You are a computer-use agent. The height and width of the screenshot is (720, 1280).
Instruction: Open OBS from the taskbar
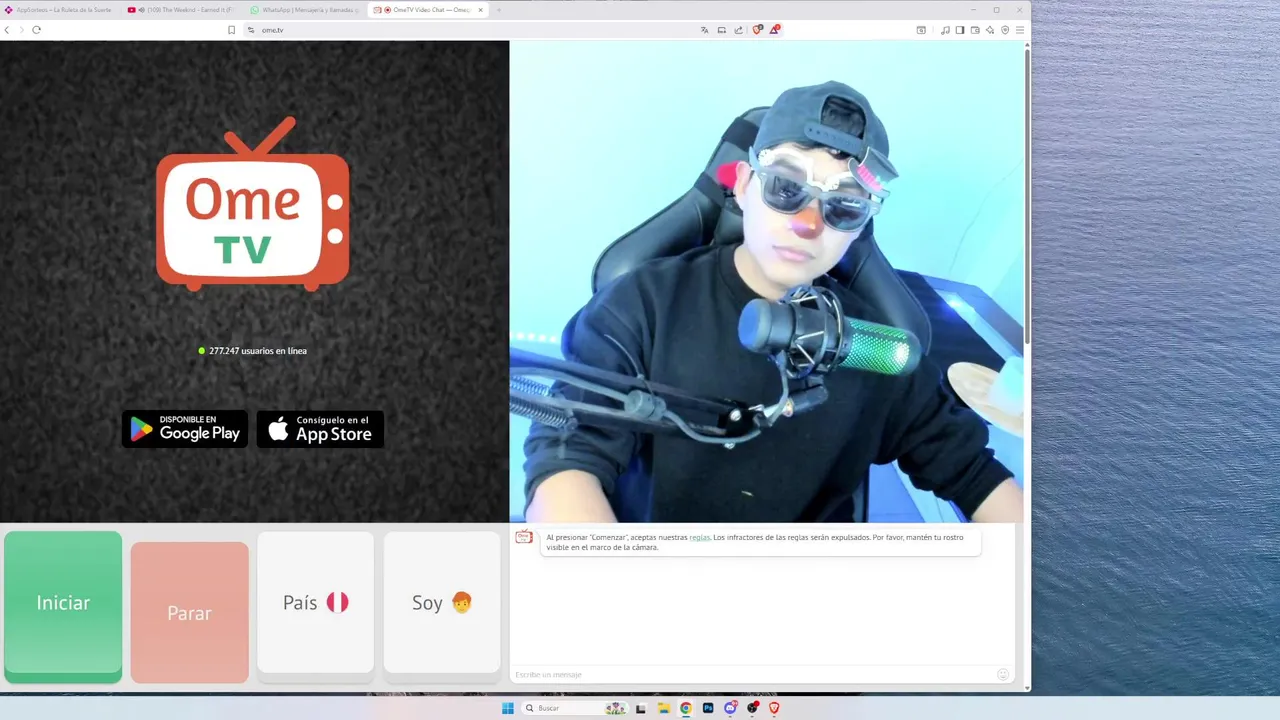tap(752, 708)
